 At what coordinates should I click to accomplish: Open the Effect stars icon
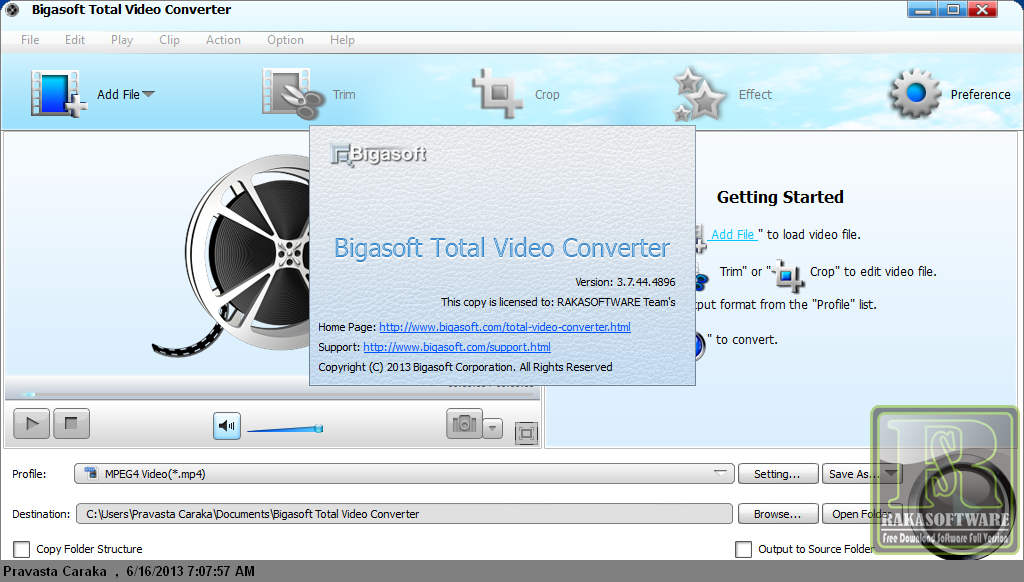click(699, 94)
